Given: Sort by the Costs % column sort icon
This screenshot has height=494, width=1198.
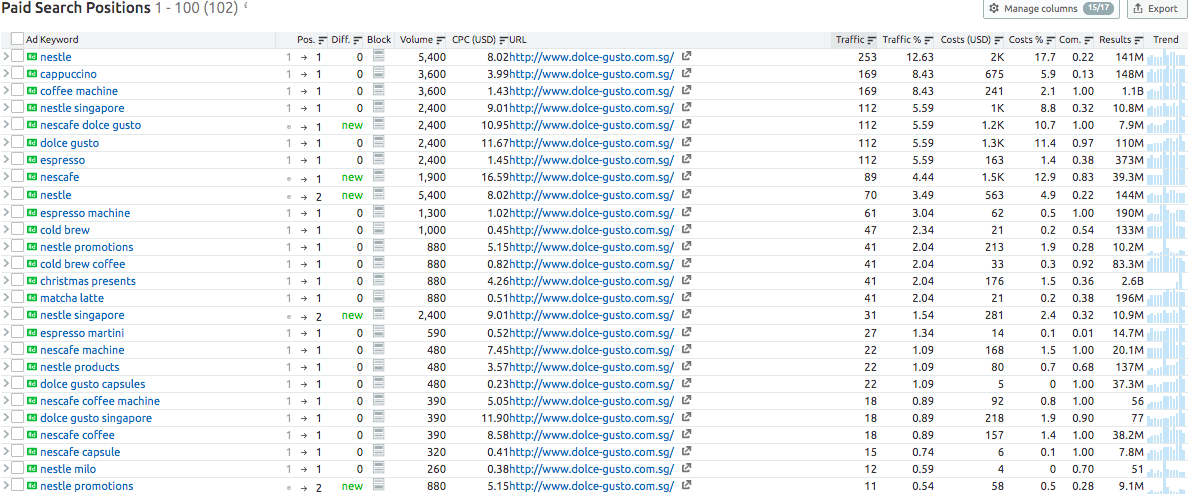Looking at the screenshot, I should [x=1050, y=40].
